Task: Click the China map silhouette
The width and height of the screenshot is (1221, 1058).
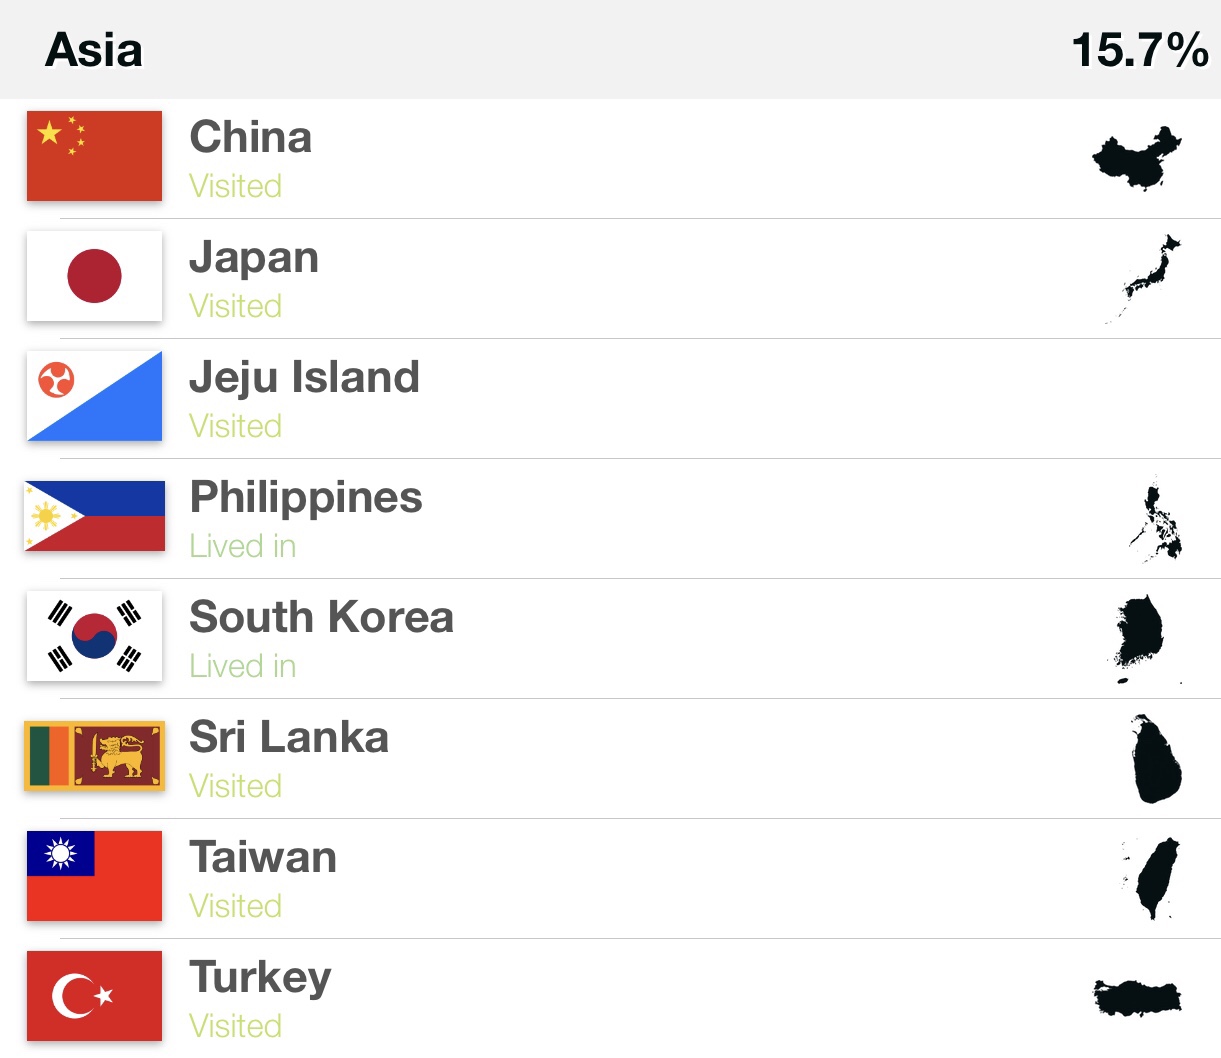Action: click(1137, 158)
